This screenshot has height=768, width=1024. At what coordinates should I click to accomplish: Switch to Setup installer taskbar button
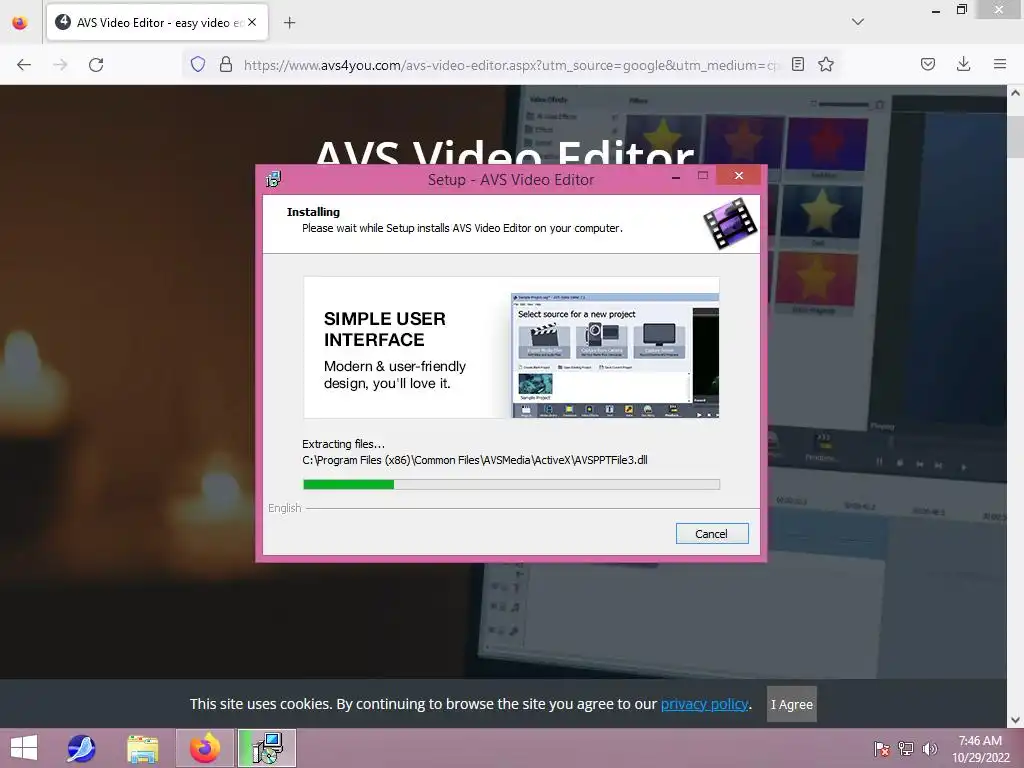(267, 748)
